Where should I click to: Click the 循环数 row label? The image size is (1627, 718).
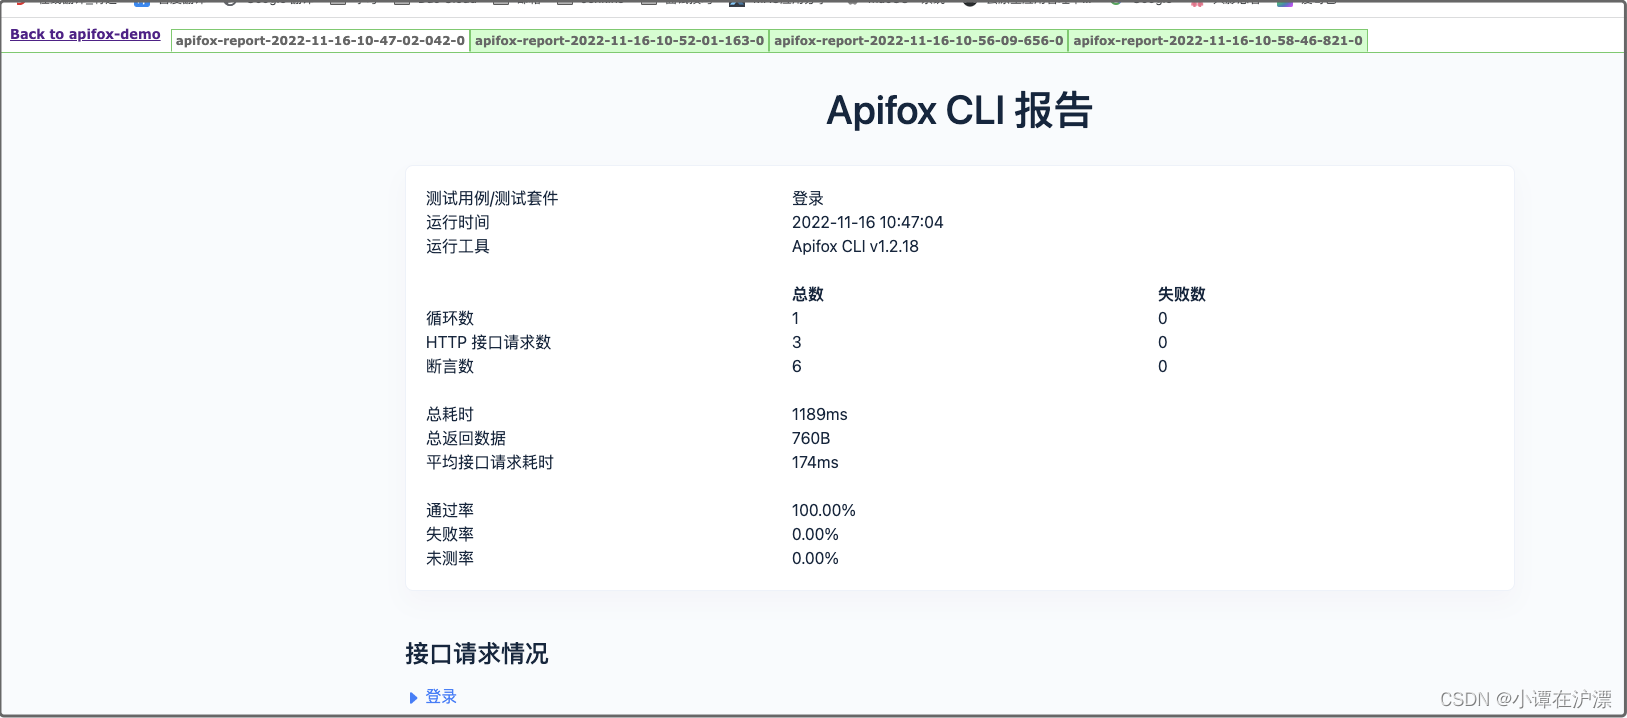point(450,318)
